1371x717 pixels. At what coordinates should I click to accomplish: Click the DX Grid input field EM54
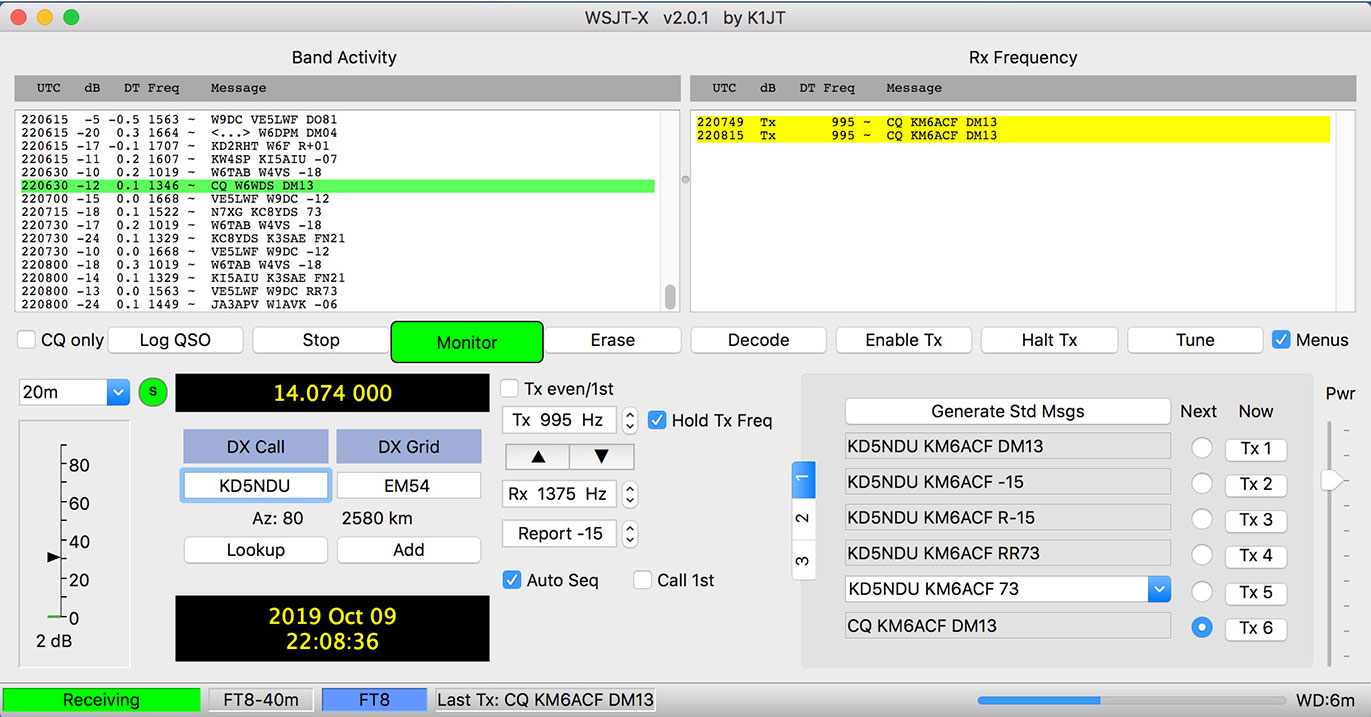(409, 486)
